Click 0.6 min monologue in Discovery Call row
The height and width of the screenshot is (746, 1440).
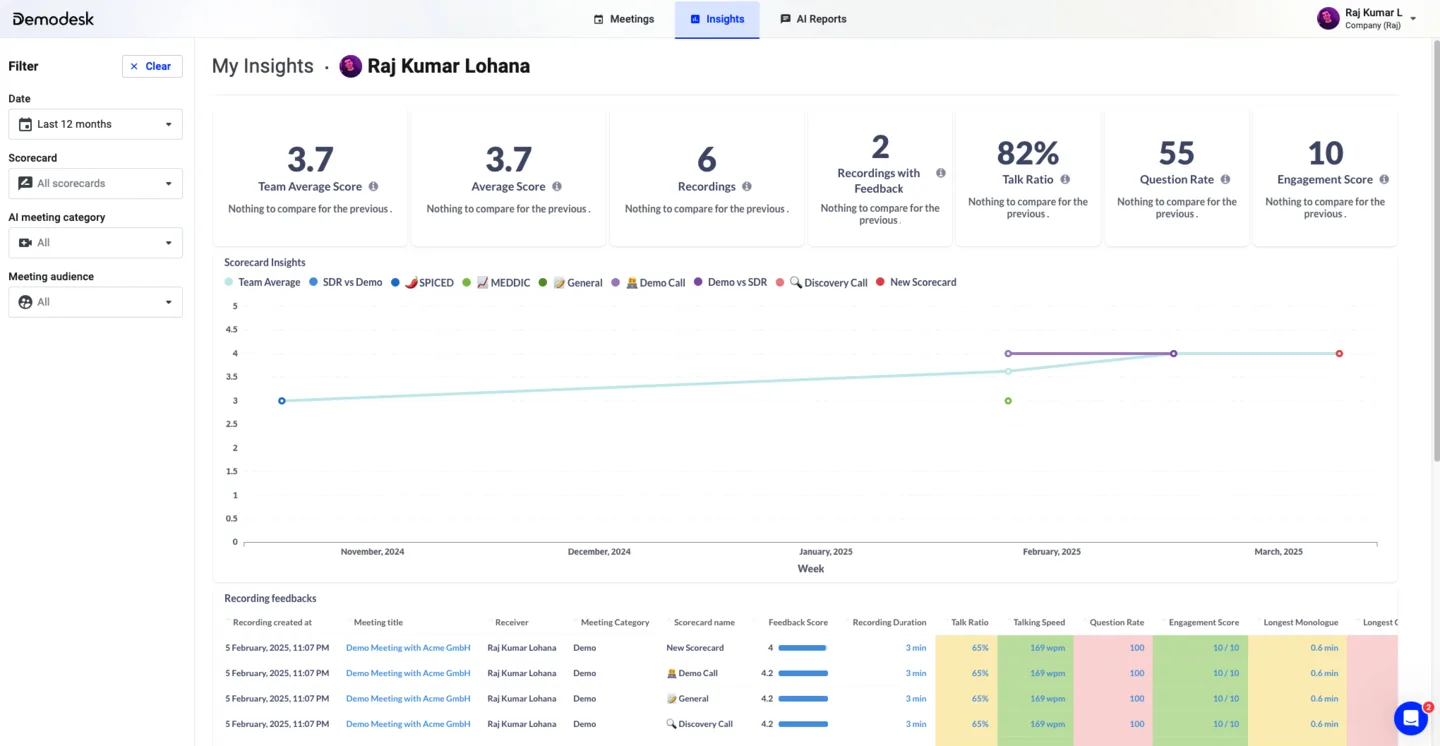(1324, 724)
